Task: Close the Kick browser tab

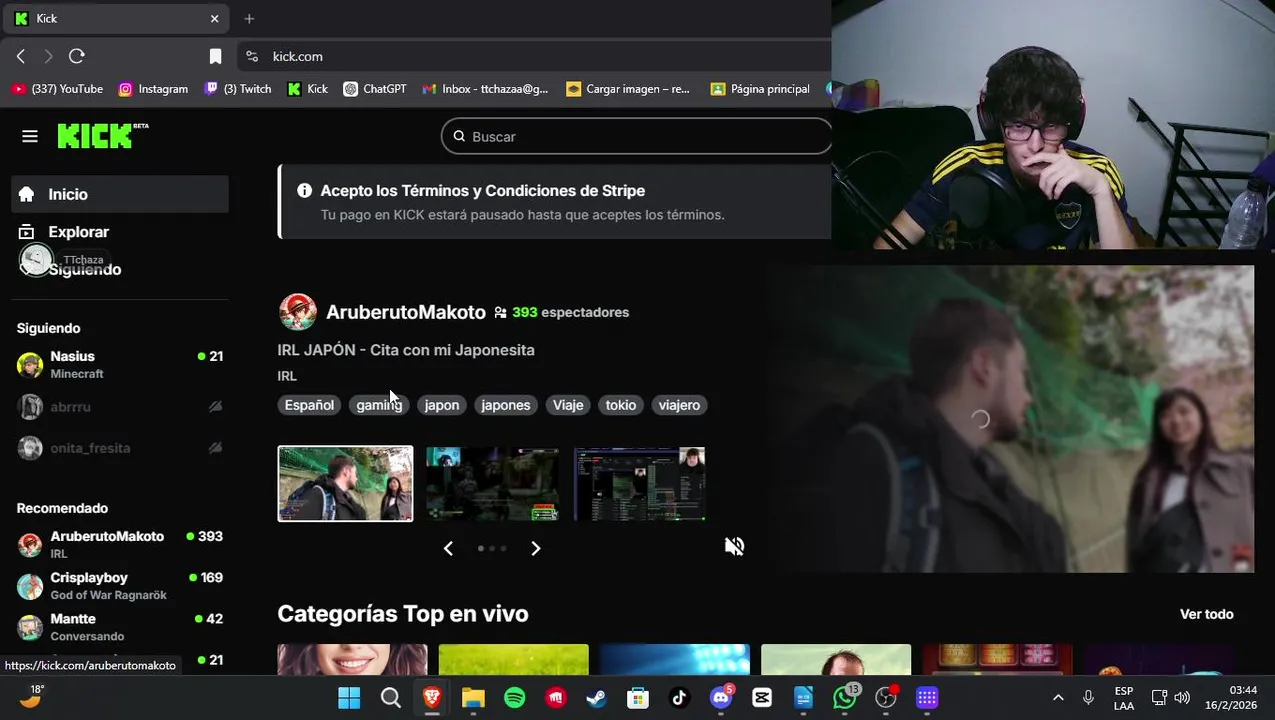Action: 214,18
